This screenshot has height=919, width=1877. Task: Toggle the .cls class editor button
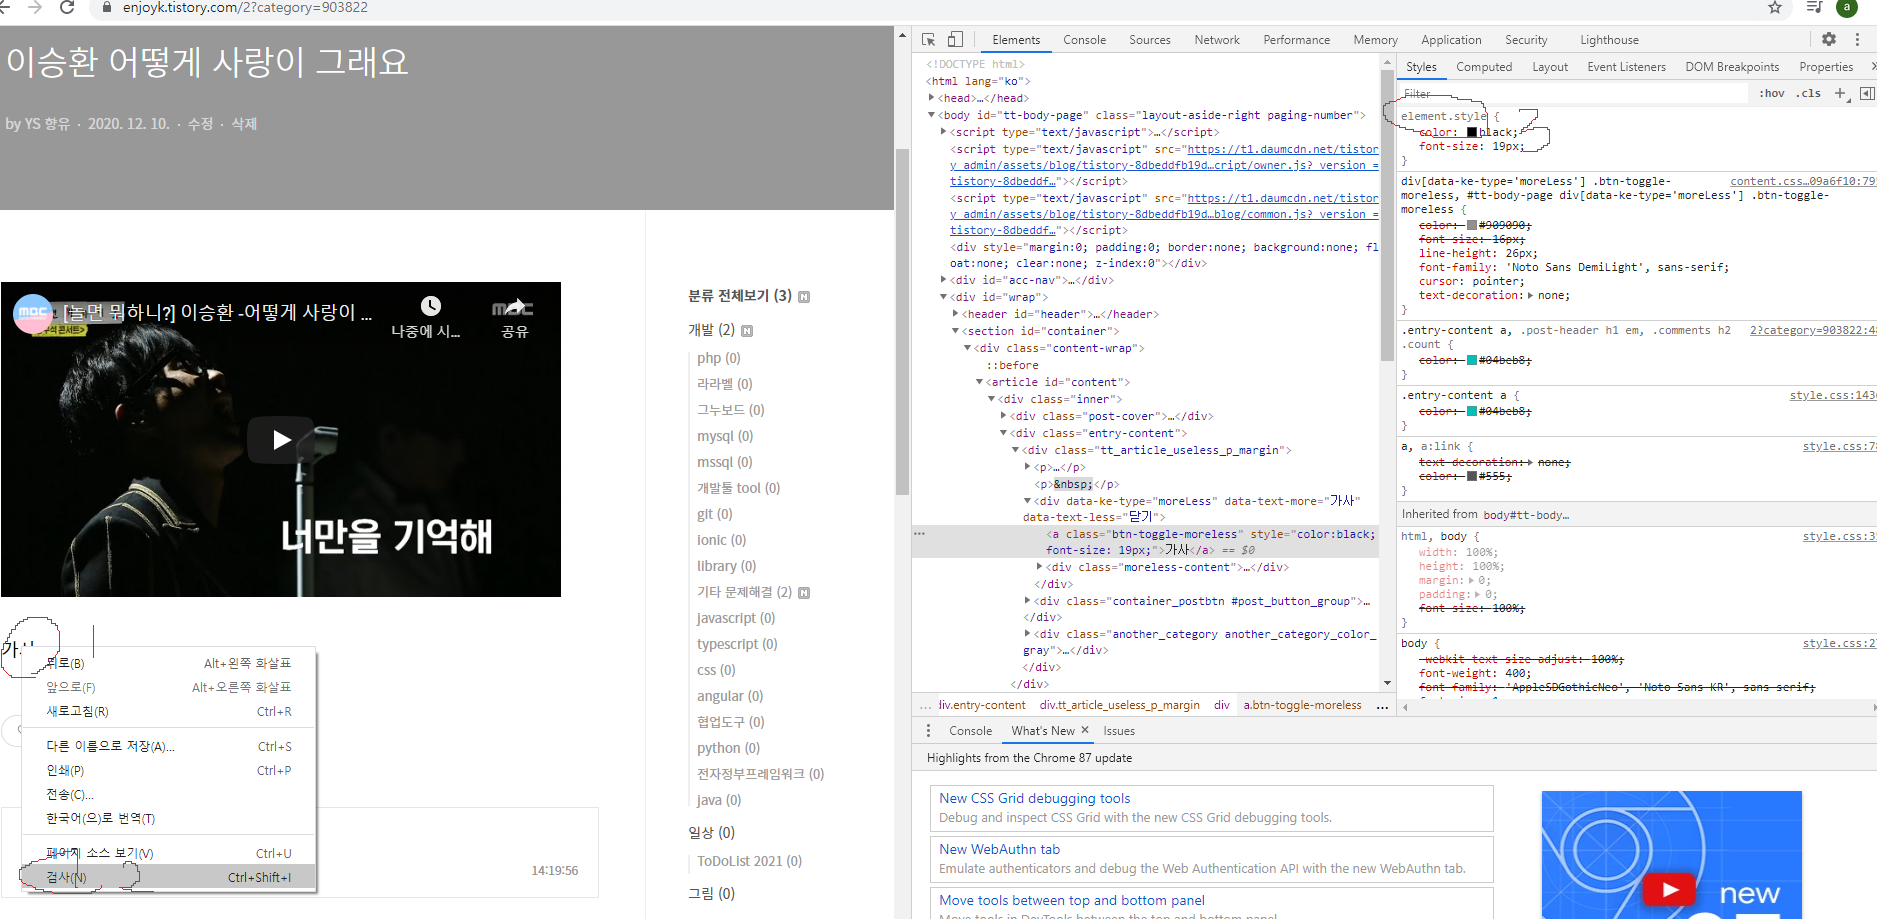pos(1808,93)
